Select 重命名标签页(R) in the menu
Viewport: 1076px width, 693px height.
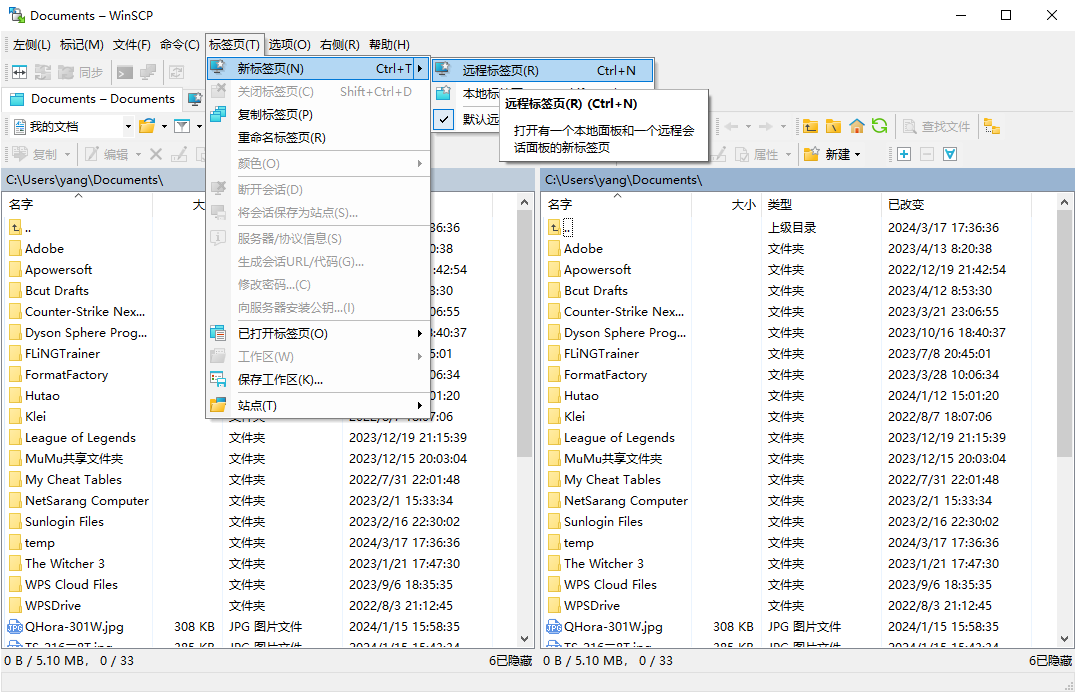(x=318, y=138)
